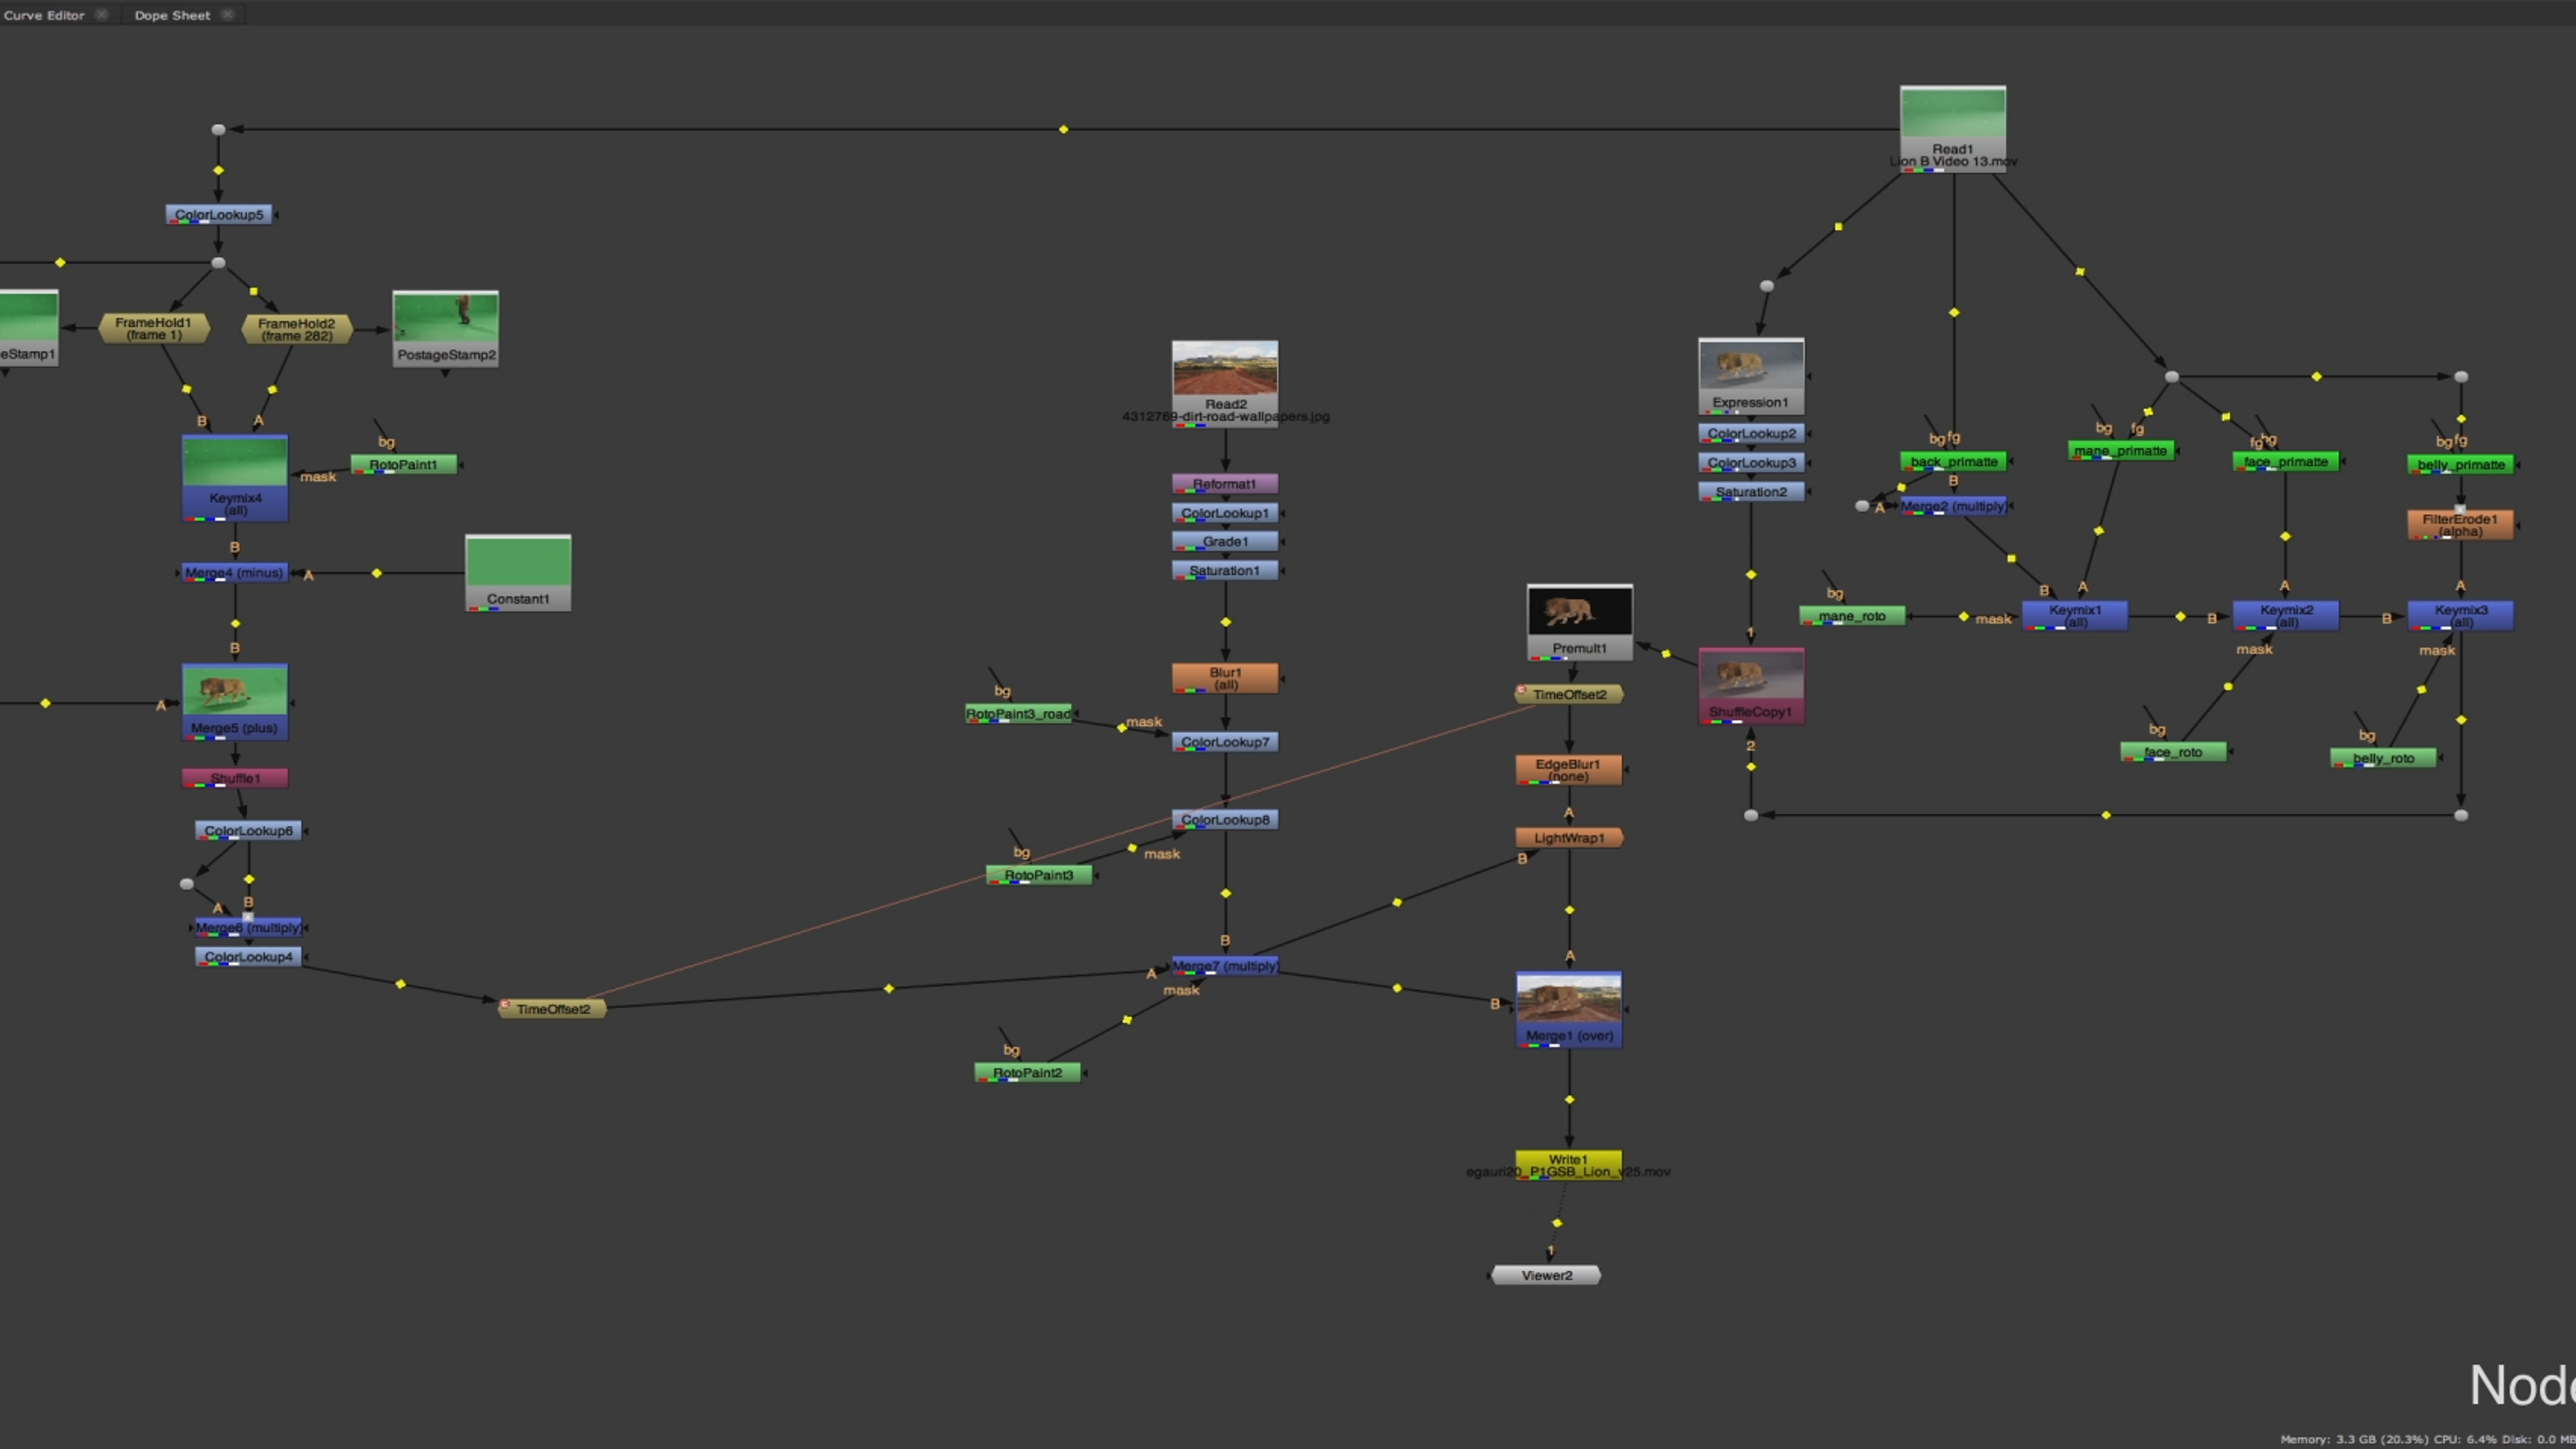Screen dimensions: 2576x1449
Task: Close the Dope Sheet tab
Action: tap(228, 14)
